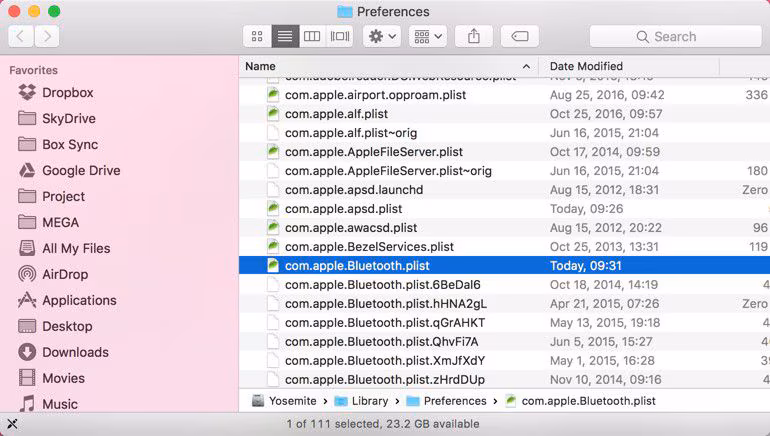Image resolution: width=770 pixels, height=436 pixels.
Task: Select com.apple.BezelServices.plist file
Action: [369, 246]
